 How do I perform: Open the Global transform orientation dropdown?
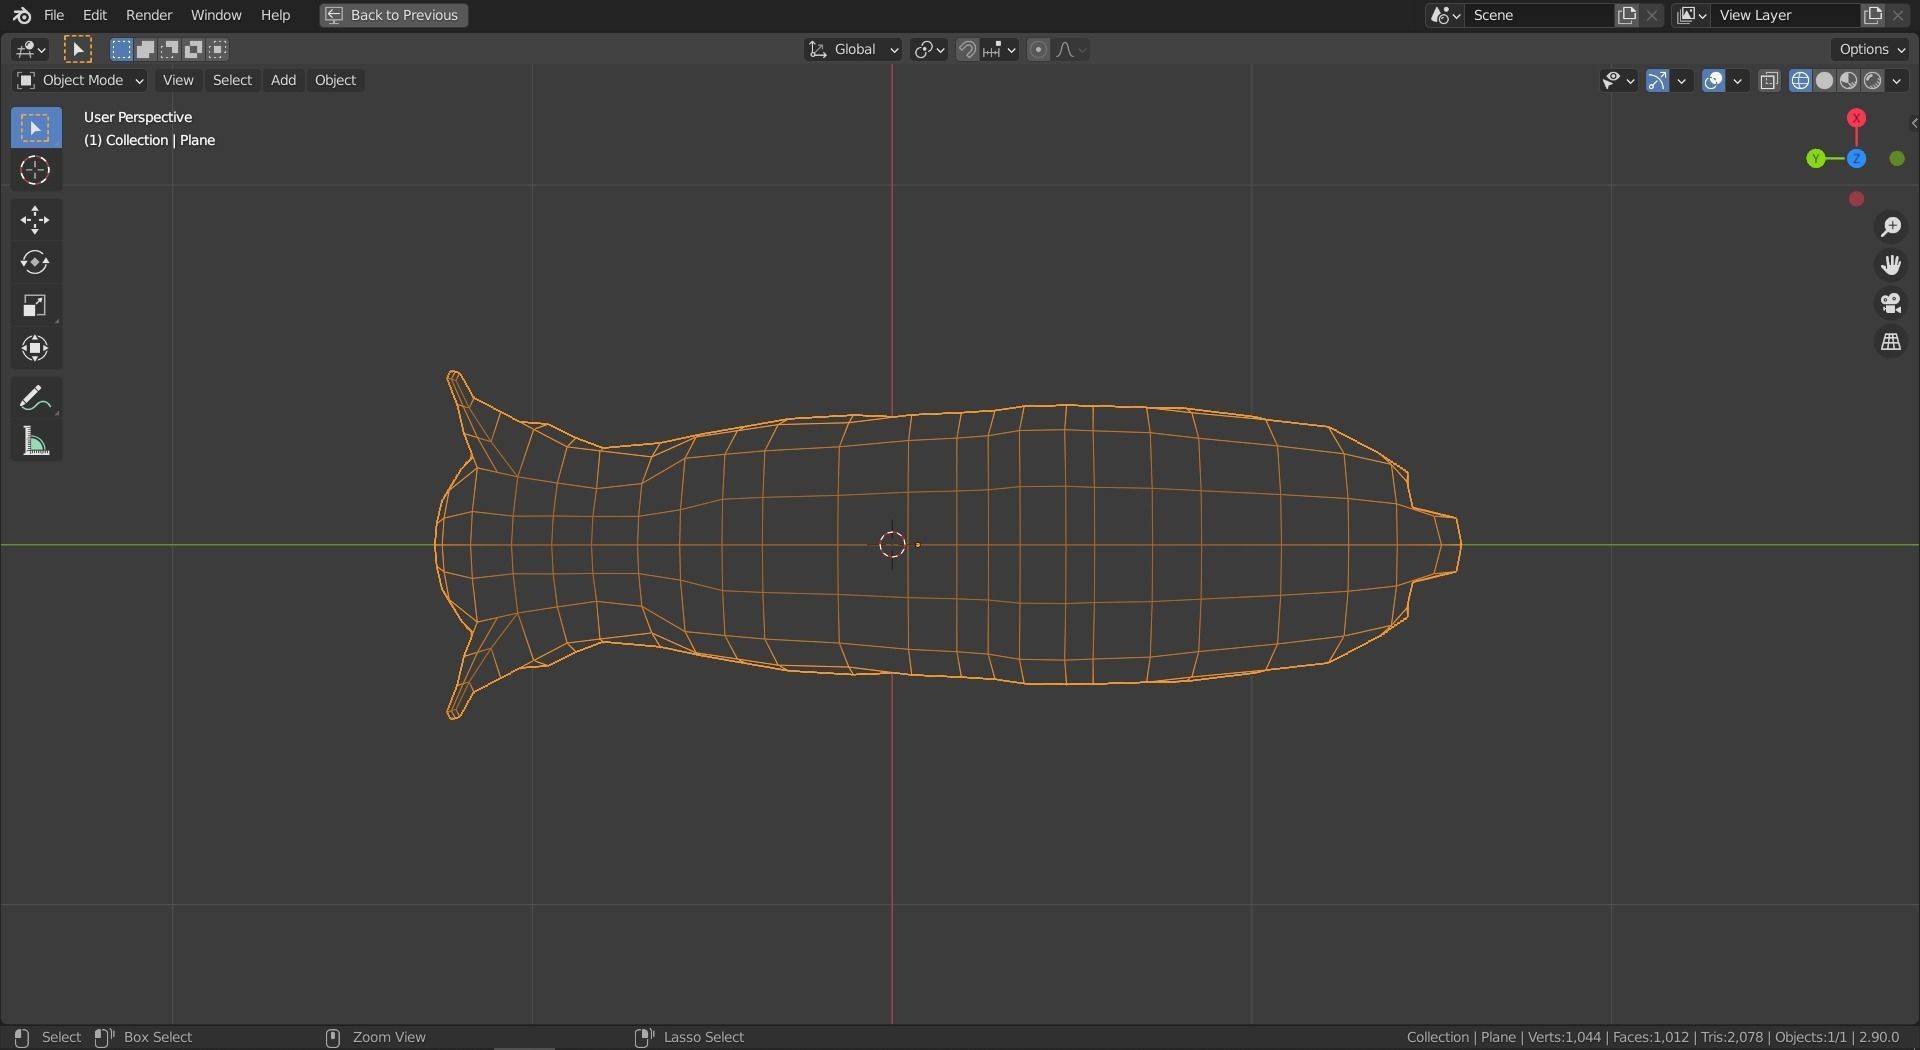853,50
